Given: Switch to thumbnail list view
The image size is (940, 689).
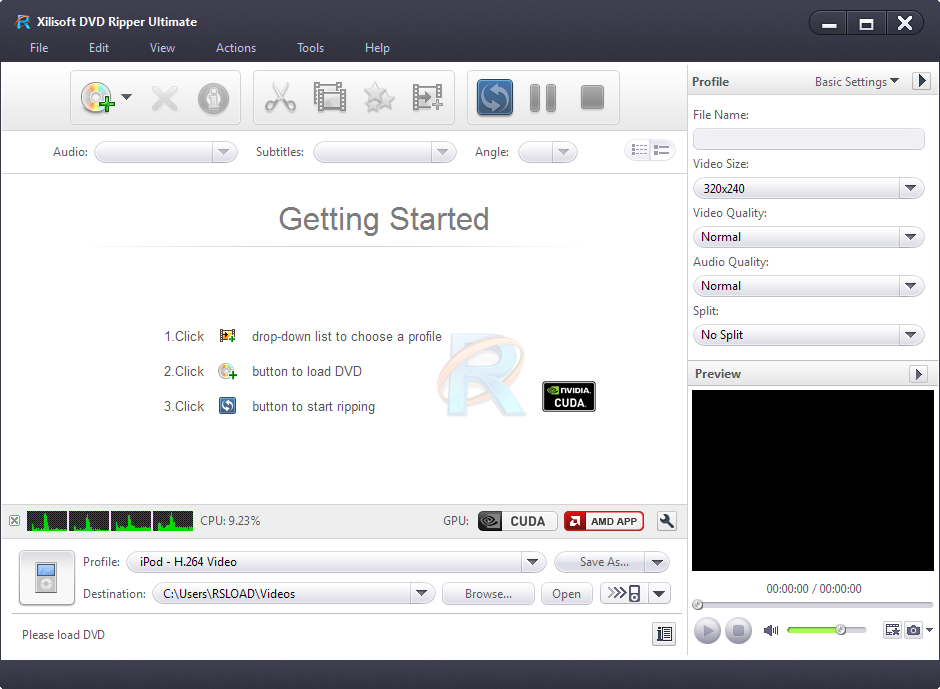Looking at the screenshot, I should pos(639,150).
